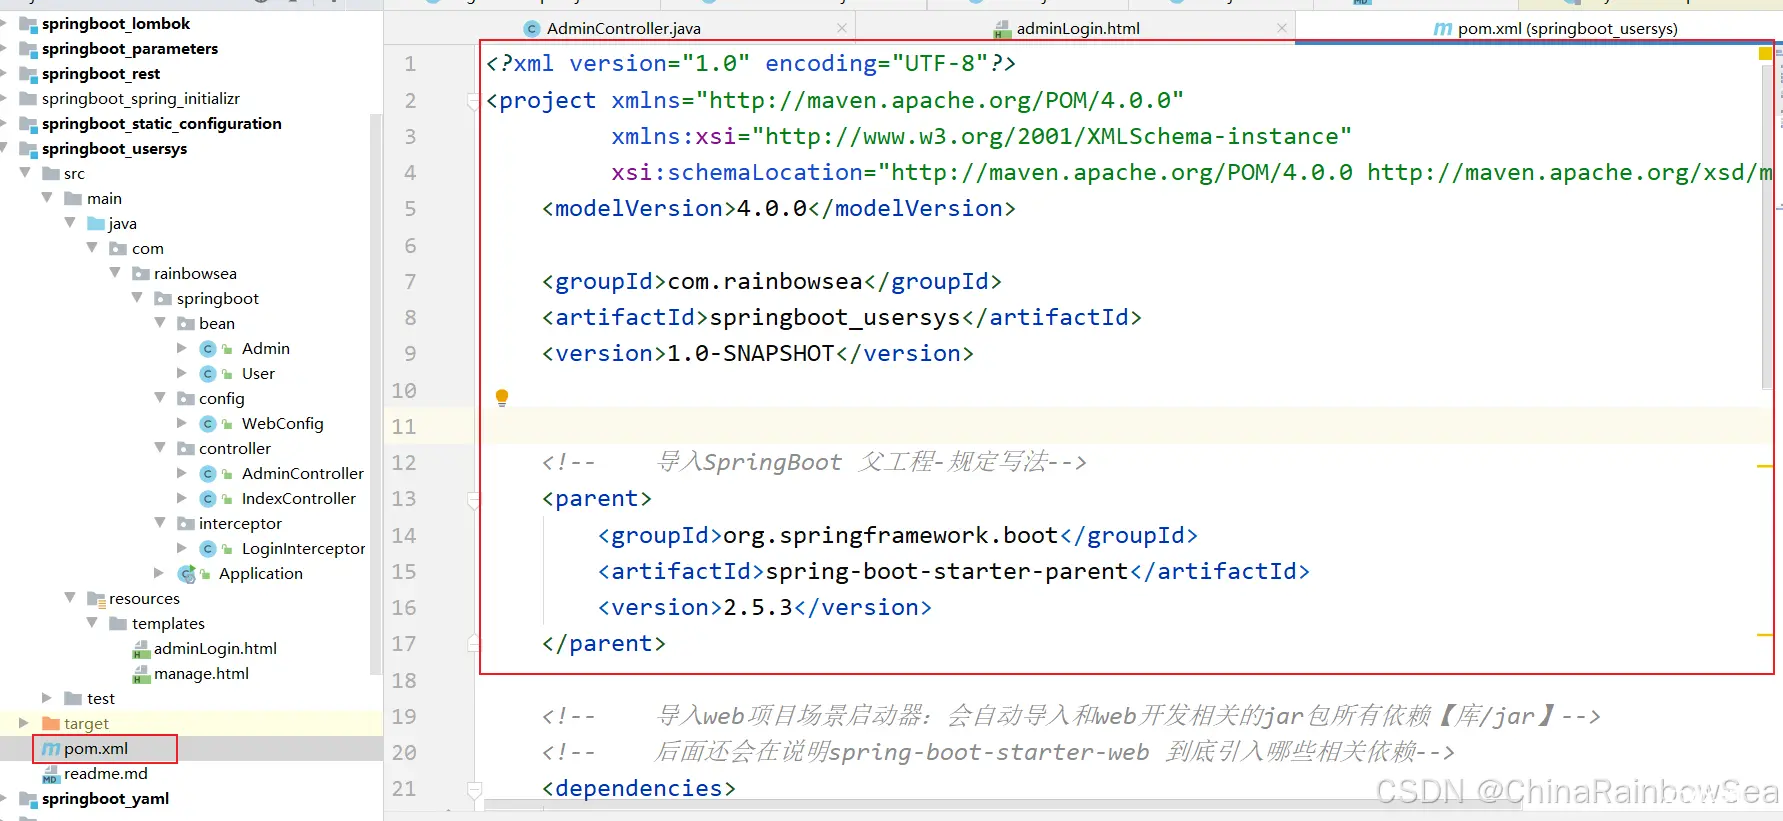Click the orange target folder icon
The image size is (1783, 821).
pos(51,723)
